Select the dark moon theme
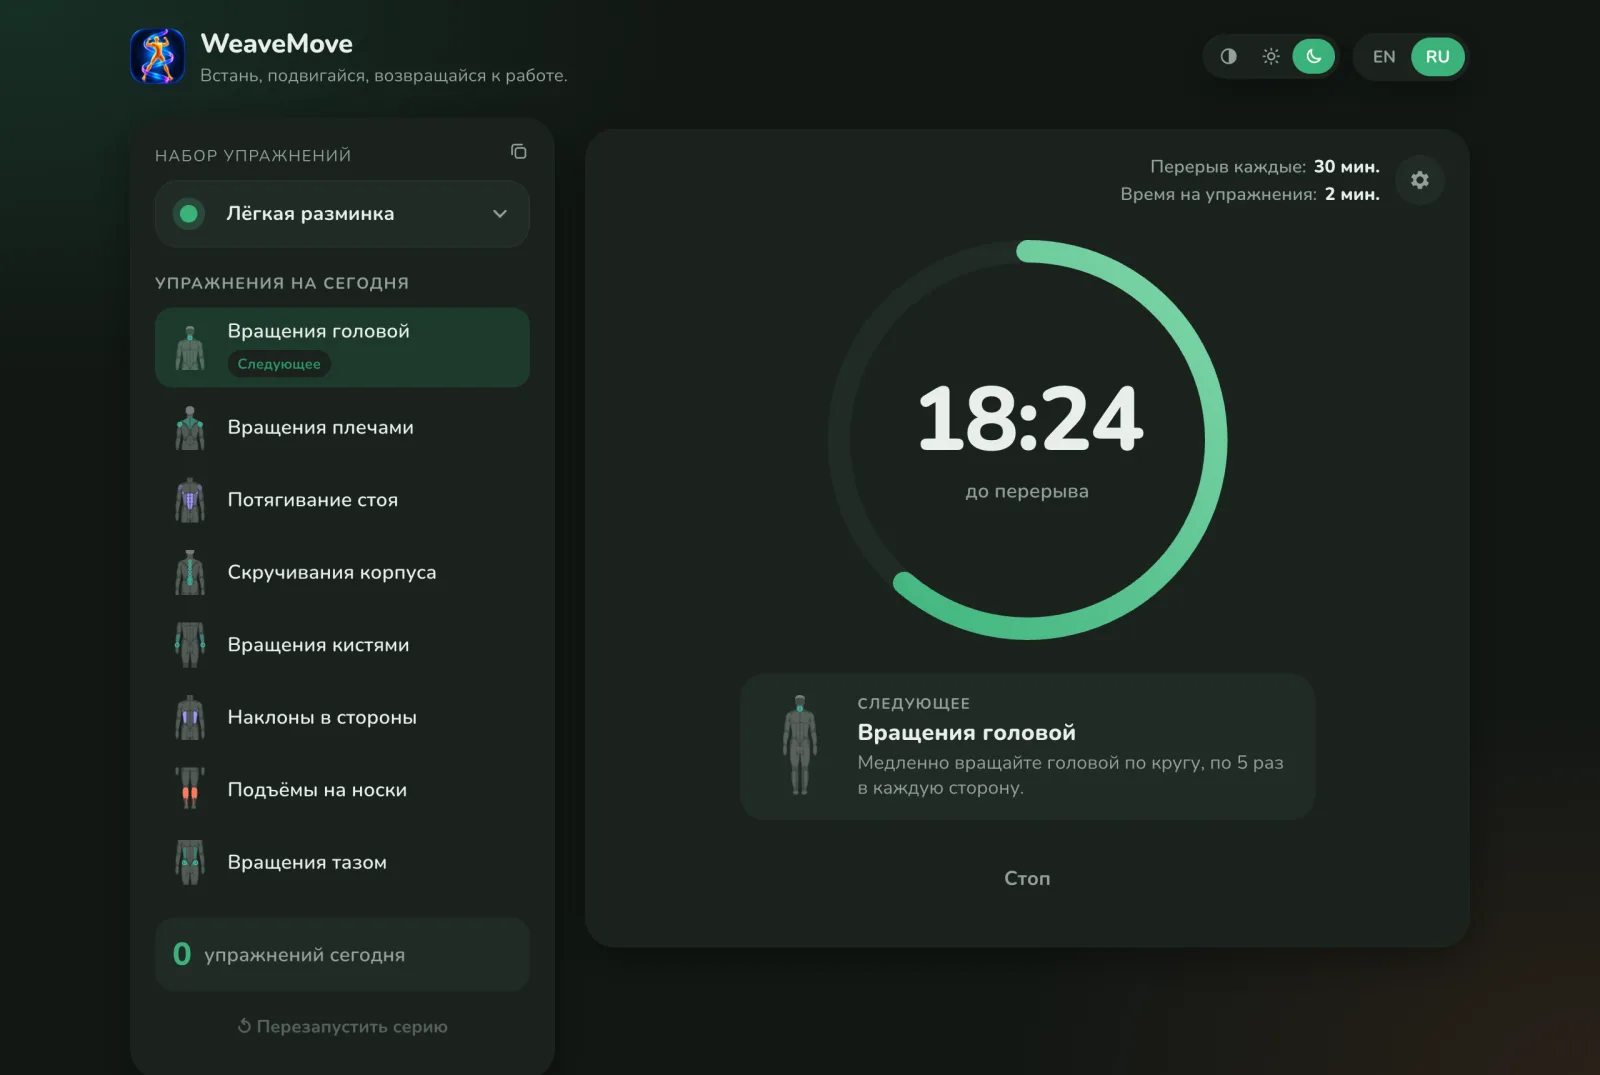Viewport: 1600px width, 1075px height. [1314, 57]
